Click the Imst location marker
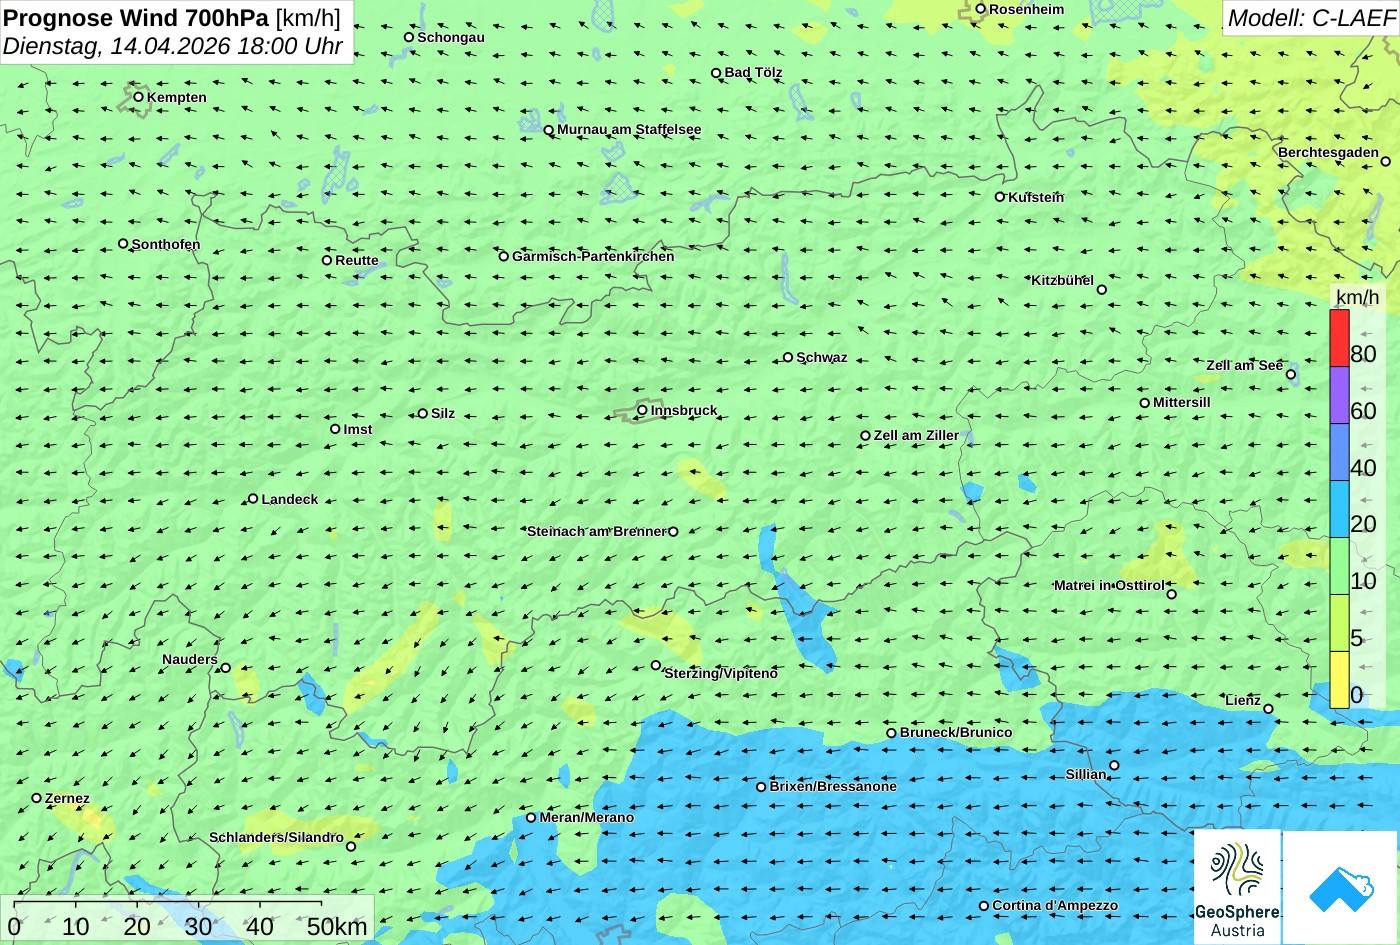 coord(335,429)
